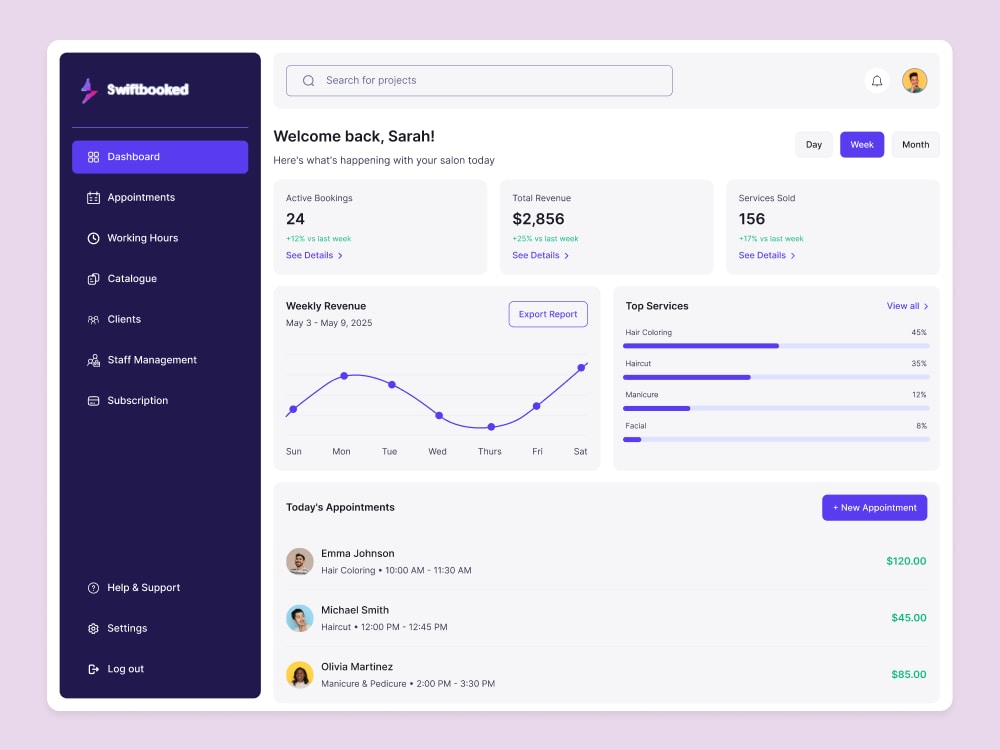Click chevron beside Total Revenue See Details

566,256
